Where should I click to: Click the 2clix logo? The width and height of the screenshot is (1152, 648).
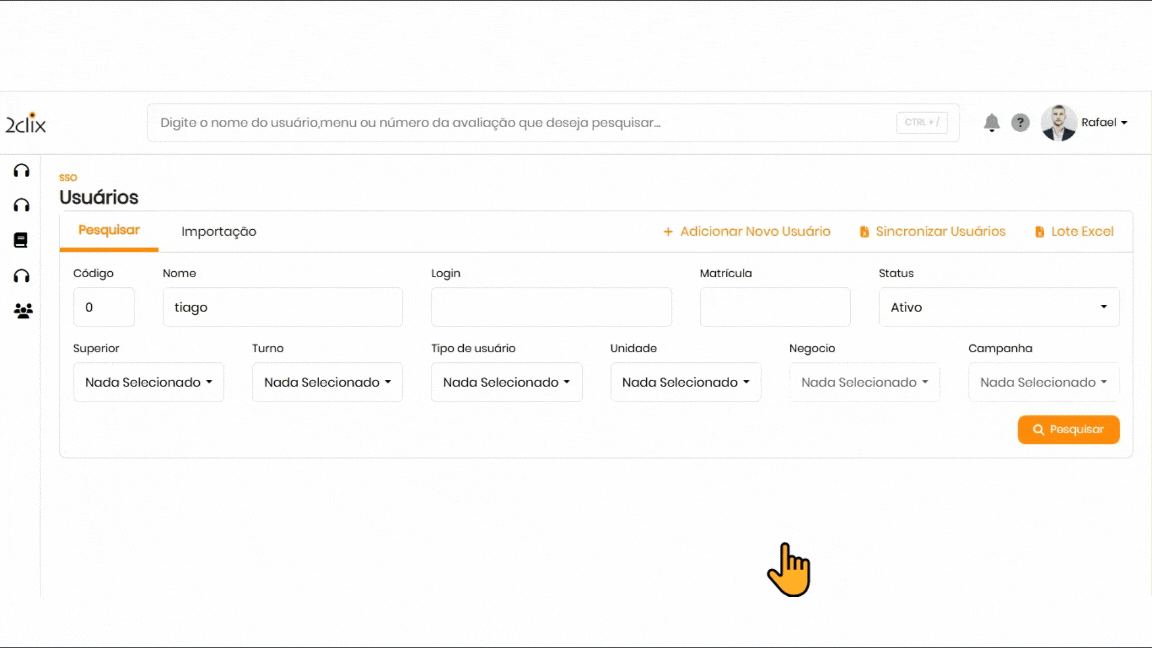point(26,123)
